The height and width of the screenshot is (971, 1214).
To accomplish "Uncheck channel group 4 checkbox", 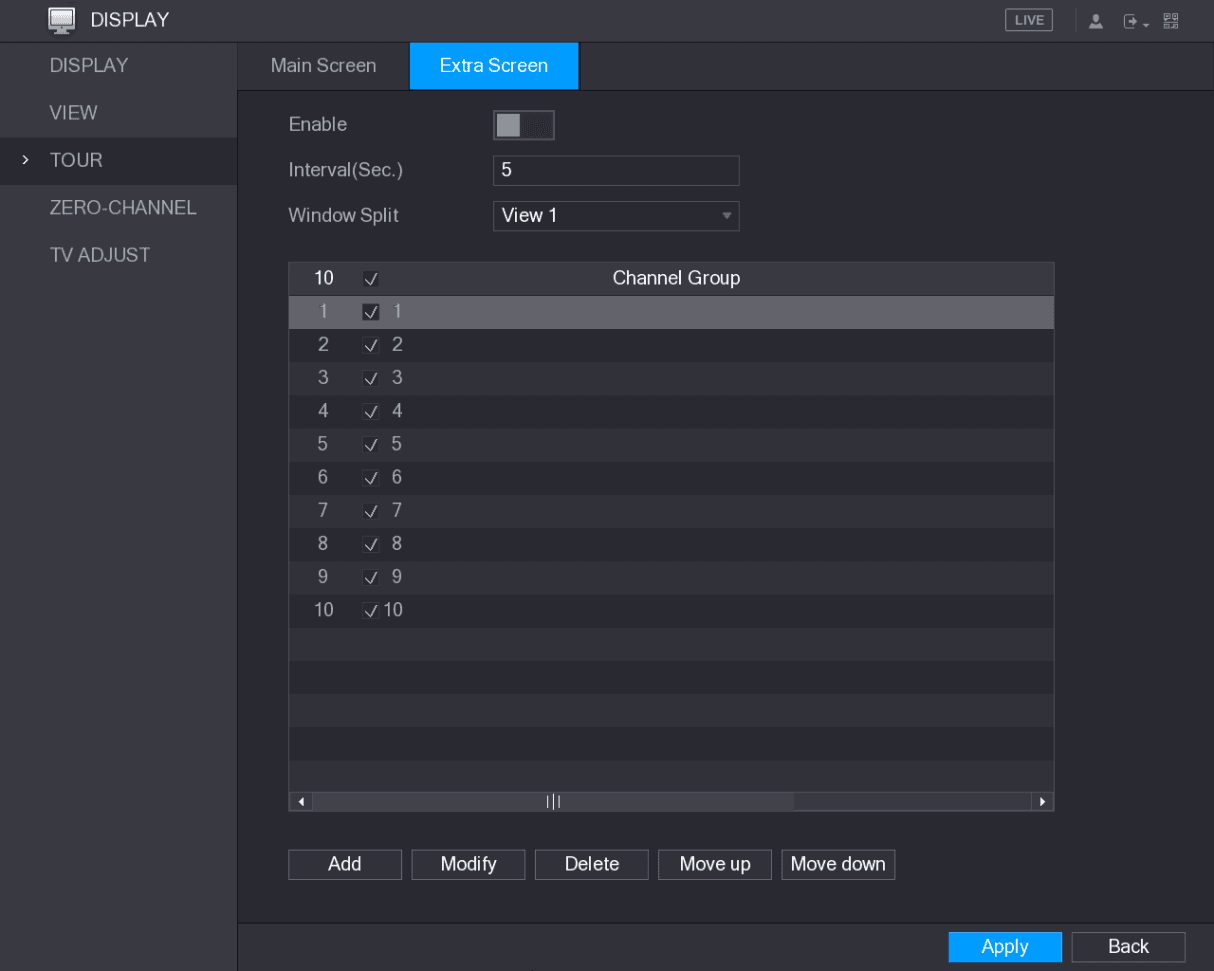I will coord(371,411).
